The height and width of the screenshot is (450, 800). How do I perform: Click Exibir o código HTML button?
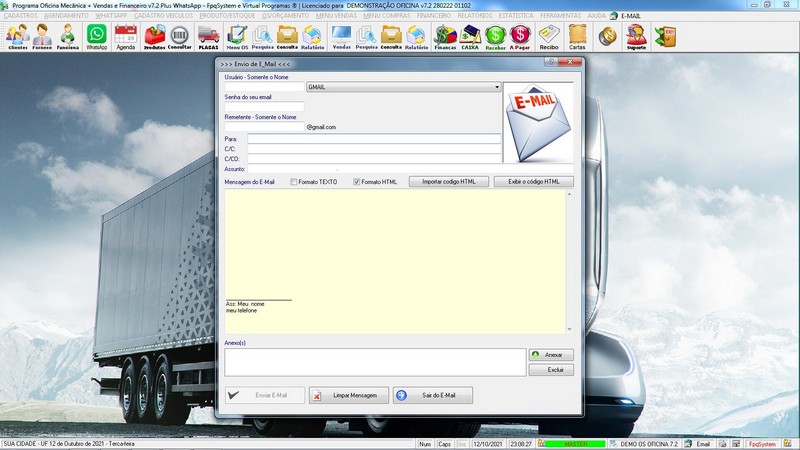coord(534,182)
